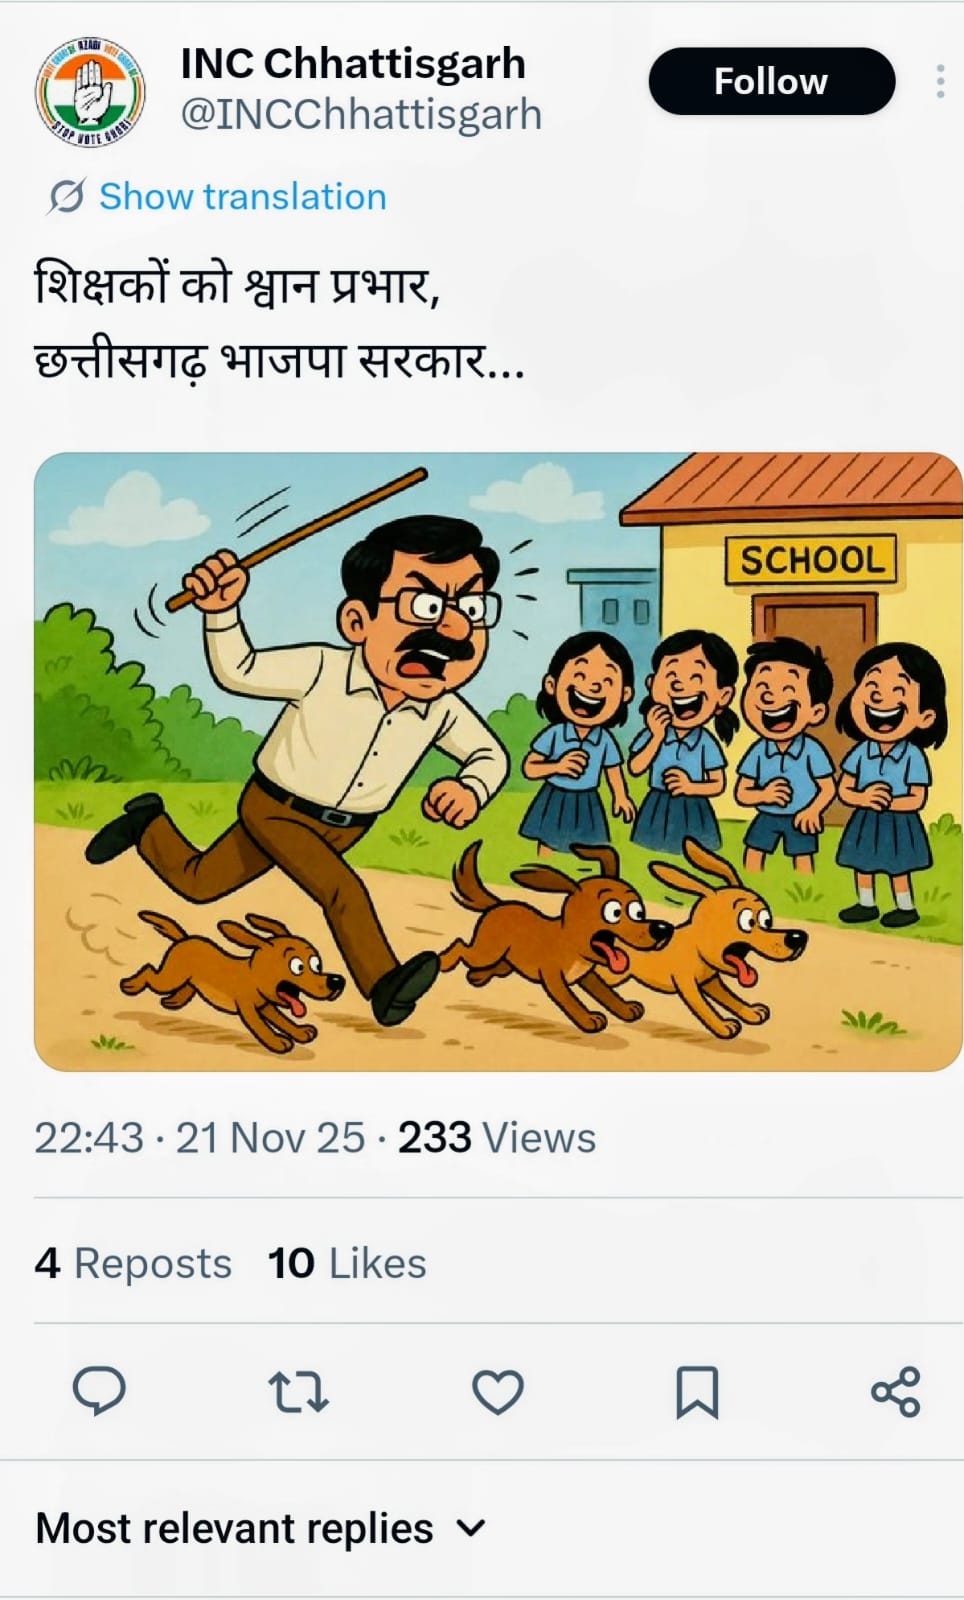Show translation of the Hindi tweet text
Screen dimensions: 964x1600
pyautogui.click(x=242, y=196)
